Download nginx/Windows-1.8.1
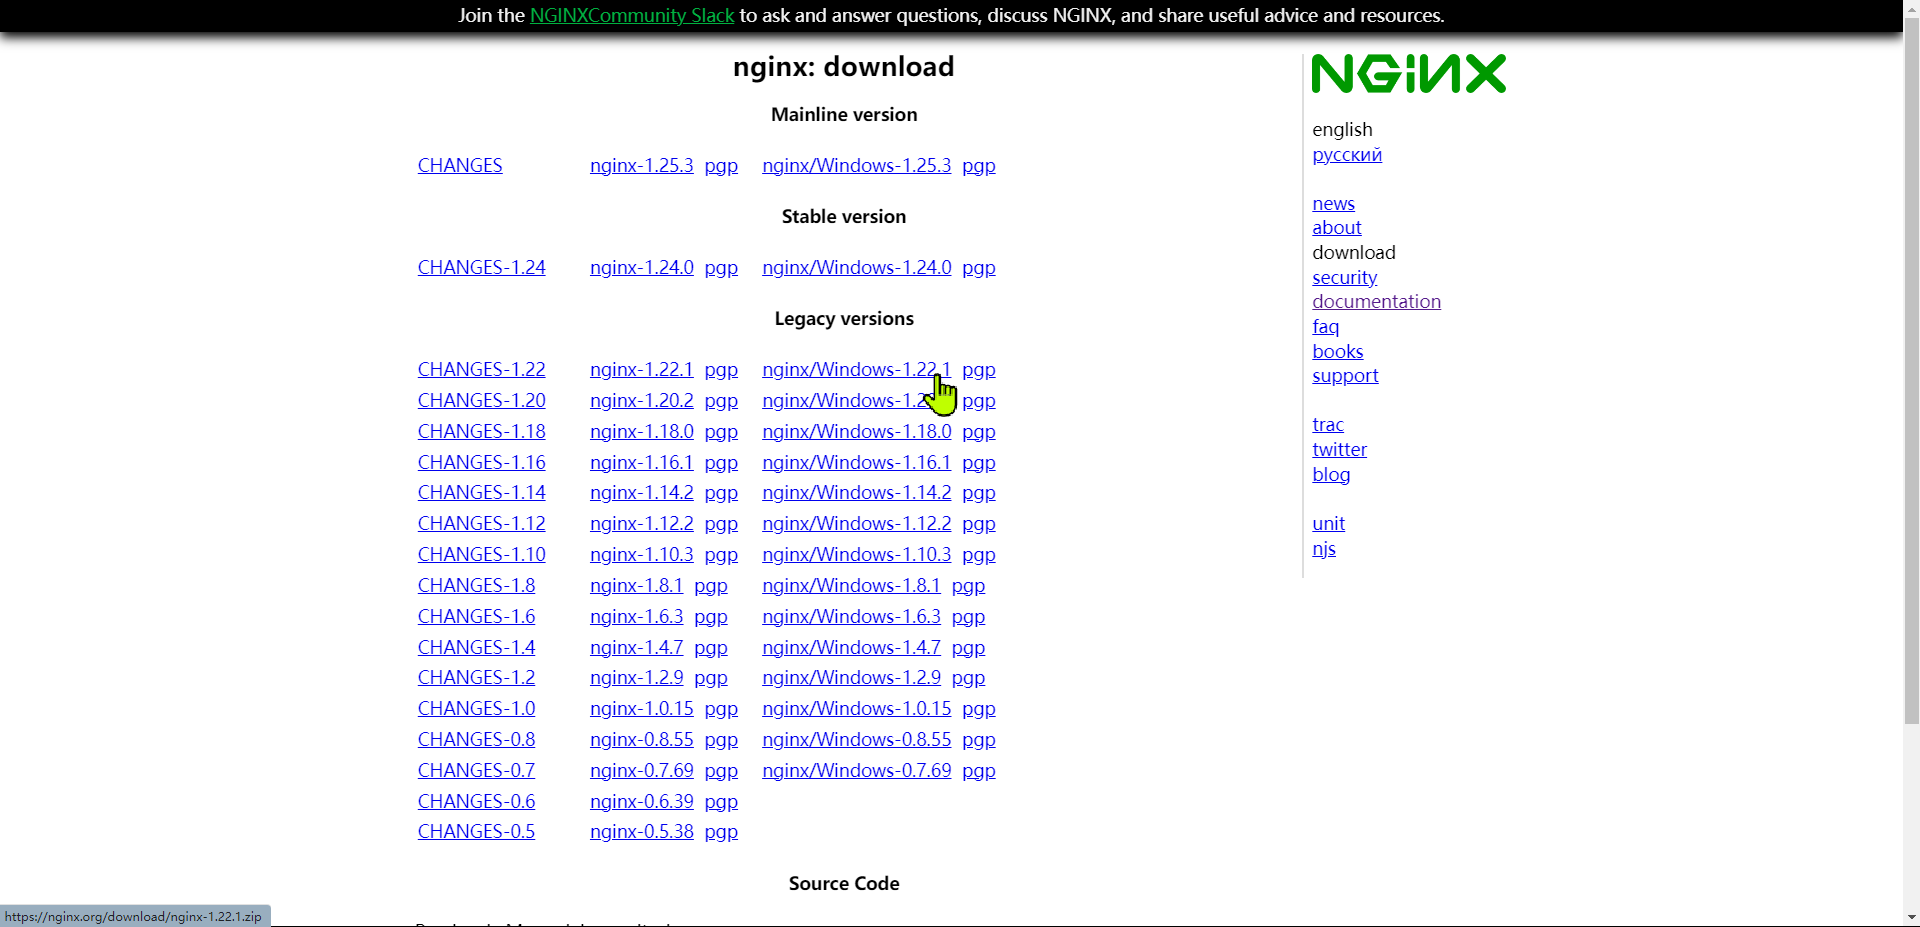Image resolution: width=1920 pixels, height=927 pixels. click(x=852, y=586)
